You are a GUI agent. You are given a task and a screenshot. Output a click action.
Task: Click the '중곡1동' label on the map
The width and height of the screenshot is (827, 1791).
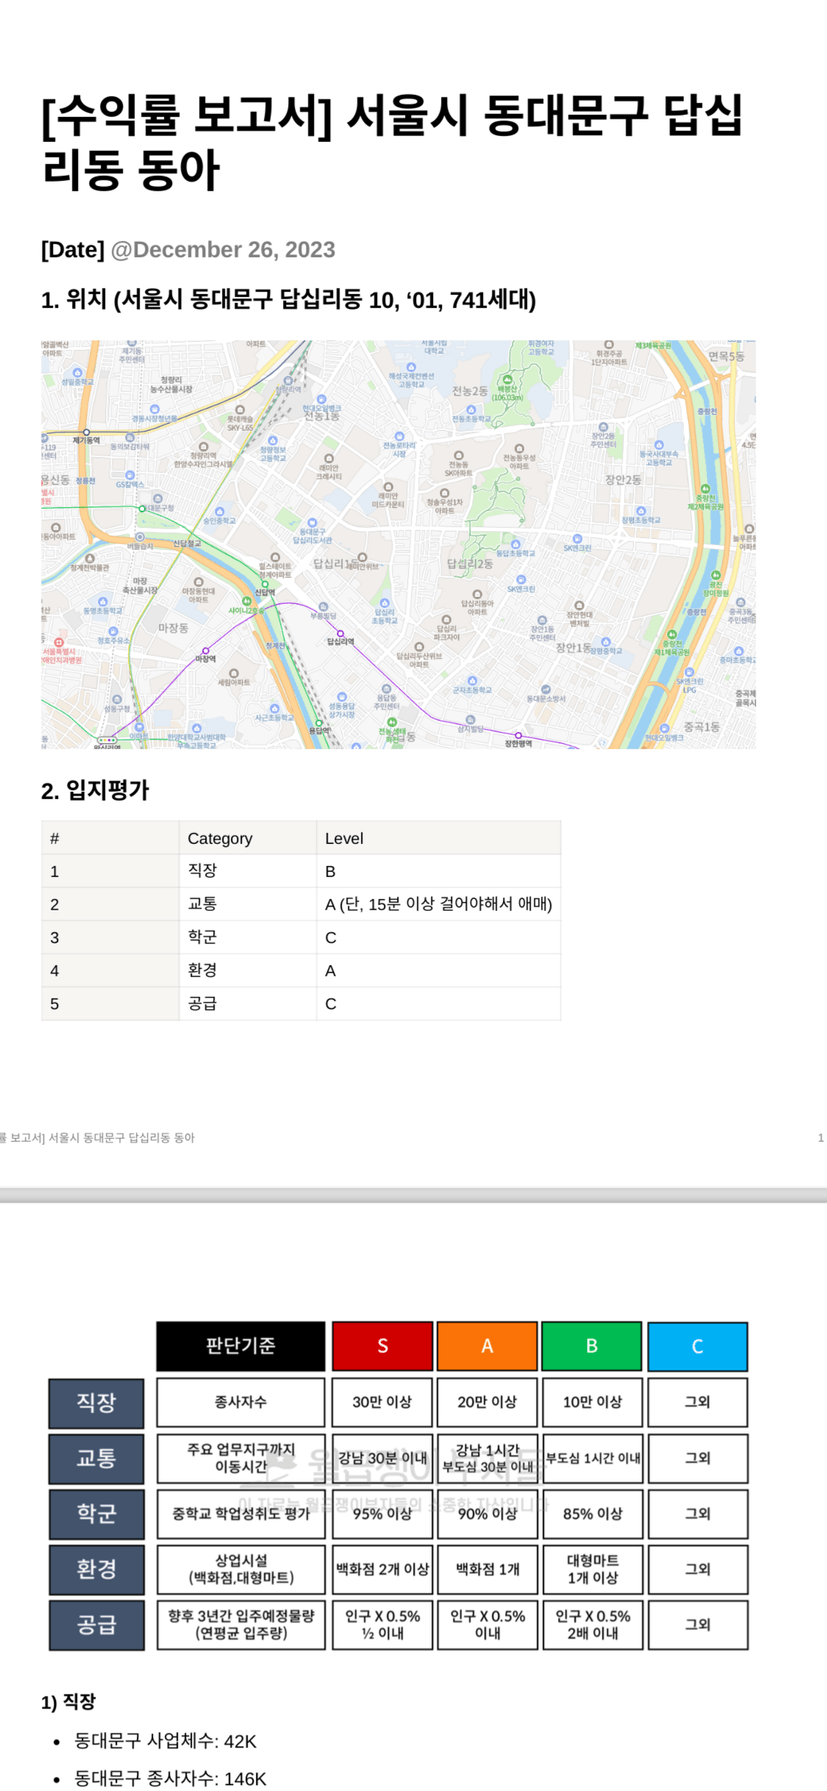(x=702, y=727)
